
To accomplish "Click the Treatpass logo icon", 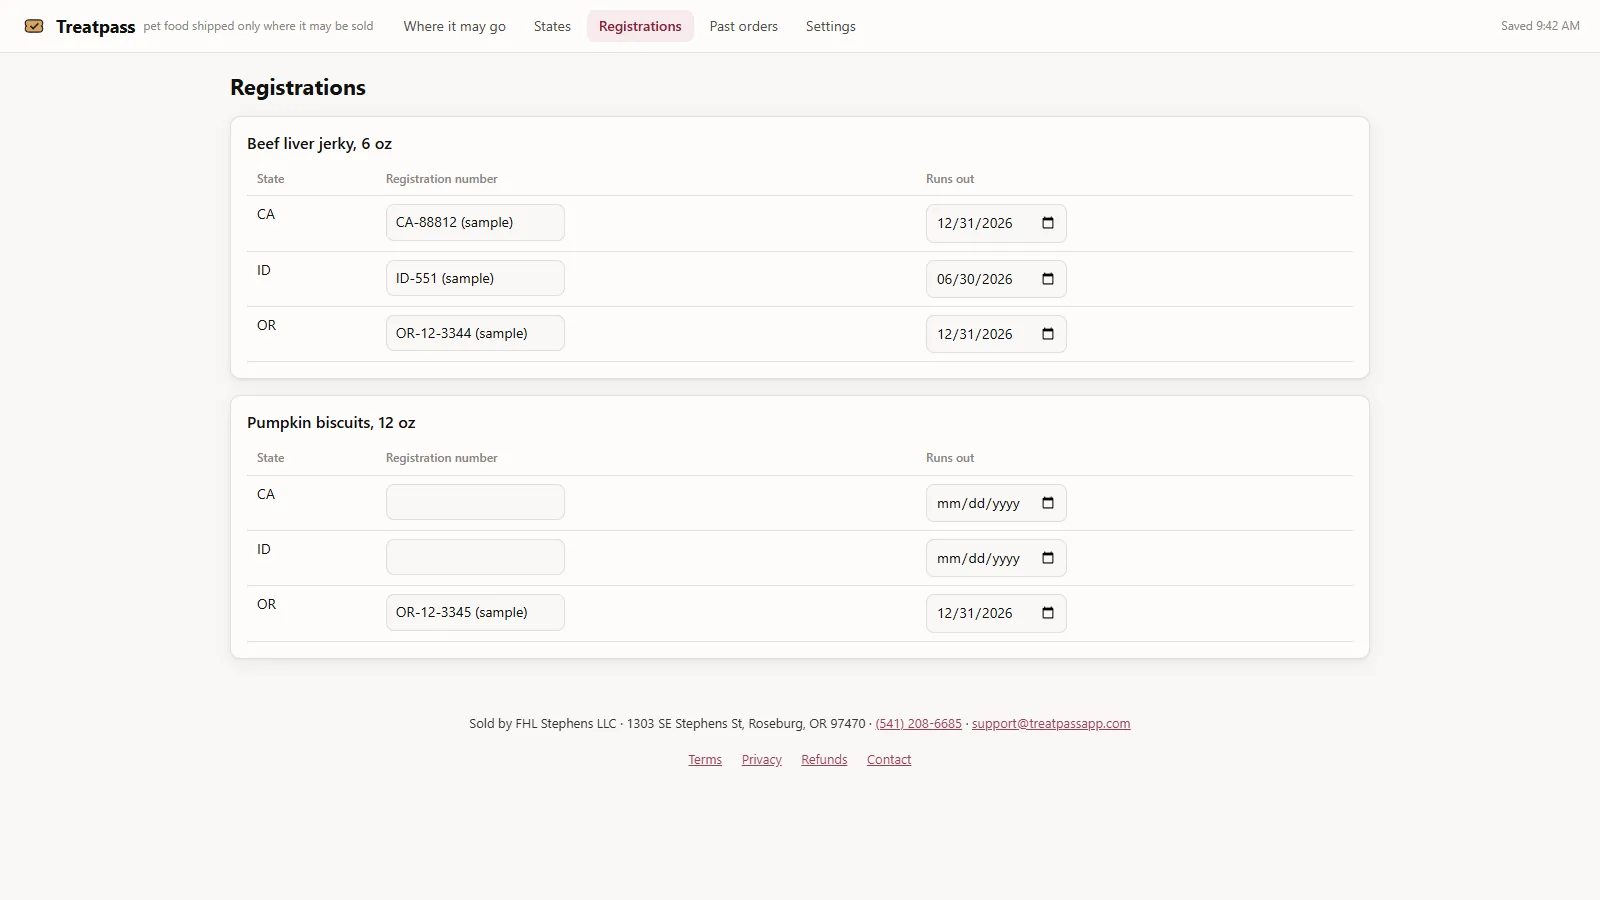I will point(34,26).
